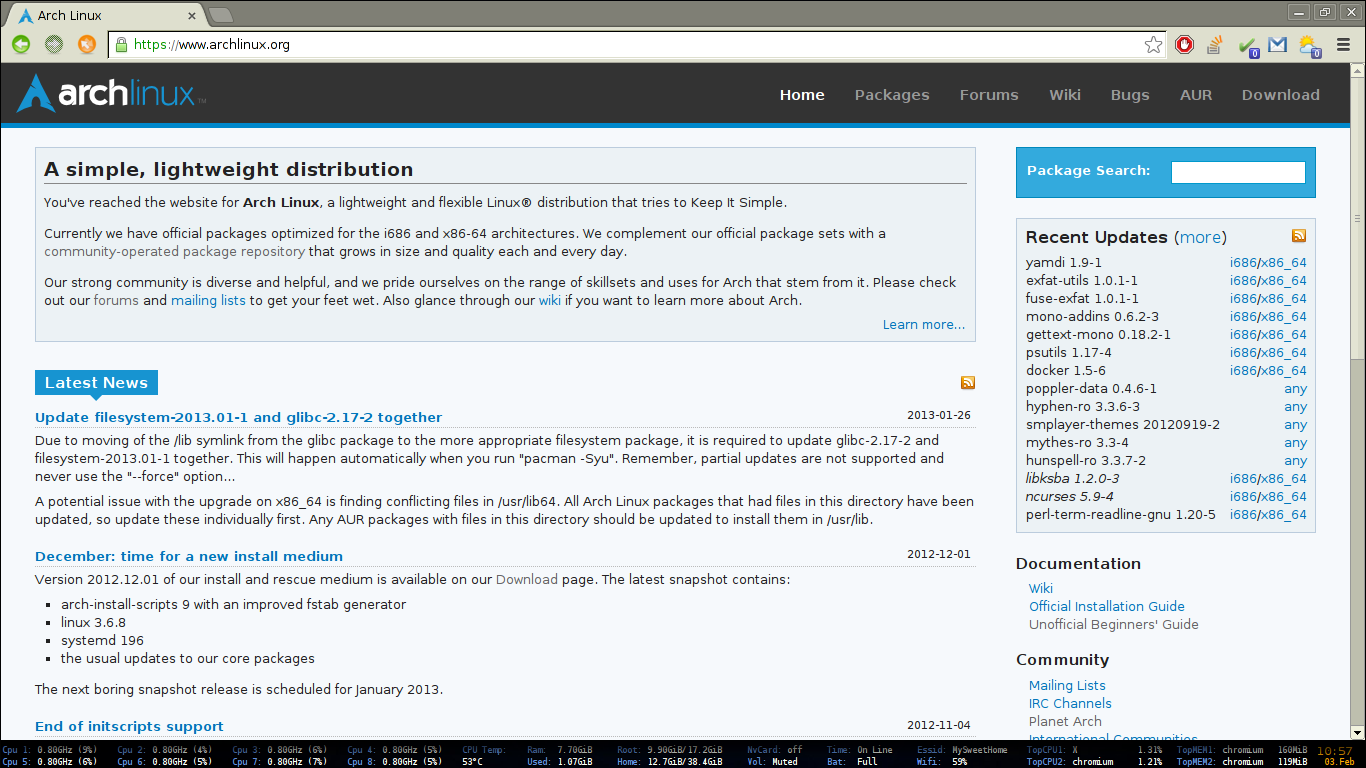This screenshot has width=1366, height=768.
Task: Open the Download nav item in header
Action: pos(1281,95)
